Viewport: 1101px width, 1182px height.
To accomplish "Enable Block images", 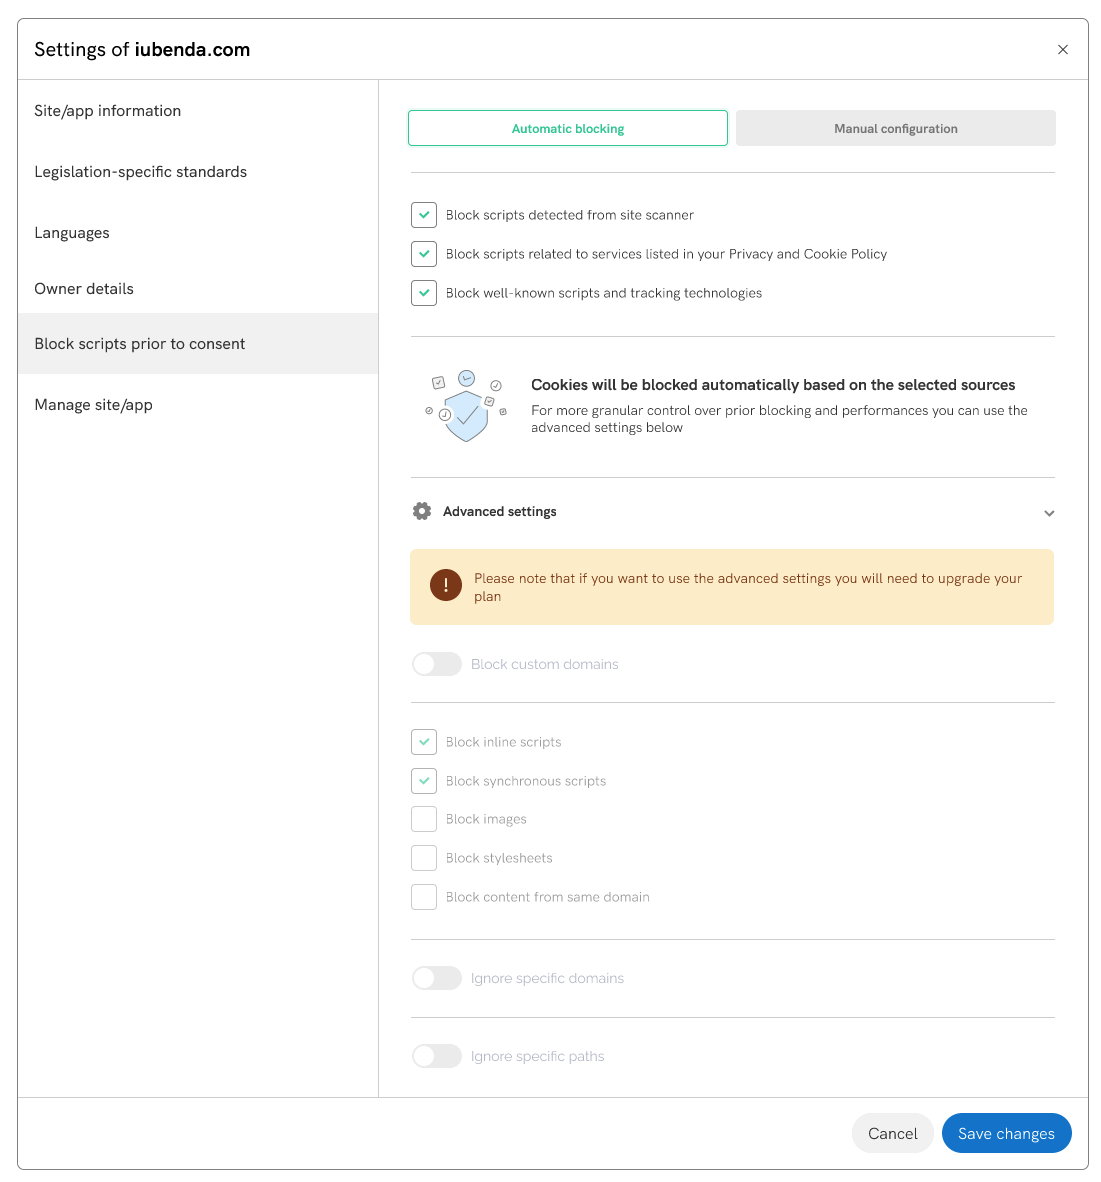I will tap(423, 818).
